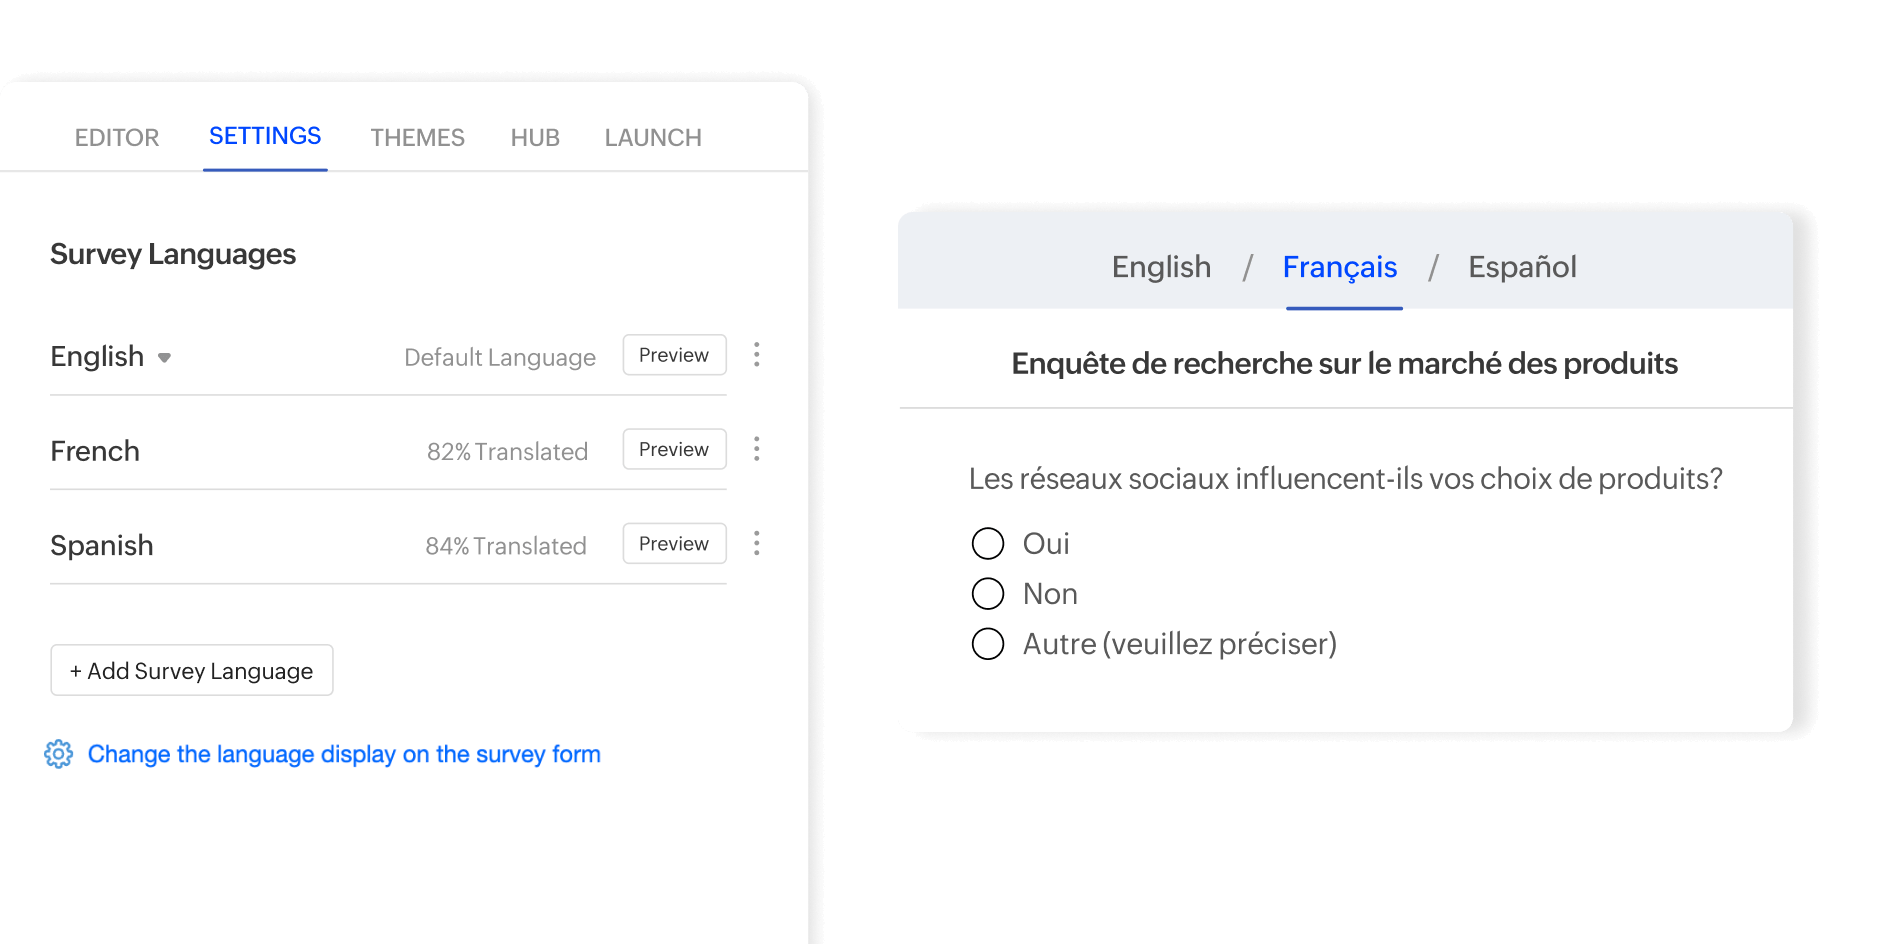The image size is (1900, 944).
Task: Open the options menu for Spanish language
Action: (x=757, y=543)
